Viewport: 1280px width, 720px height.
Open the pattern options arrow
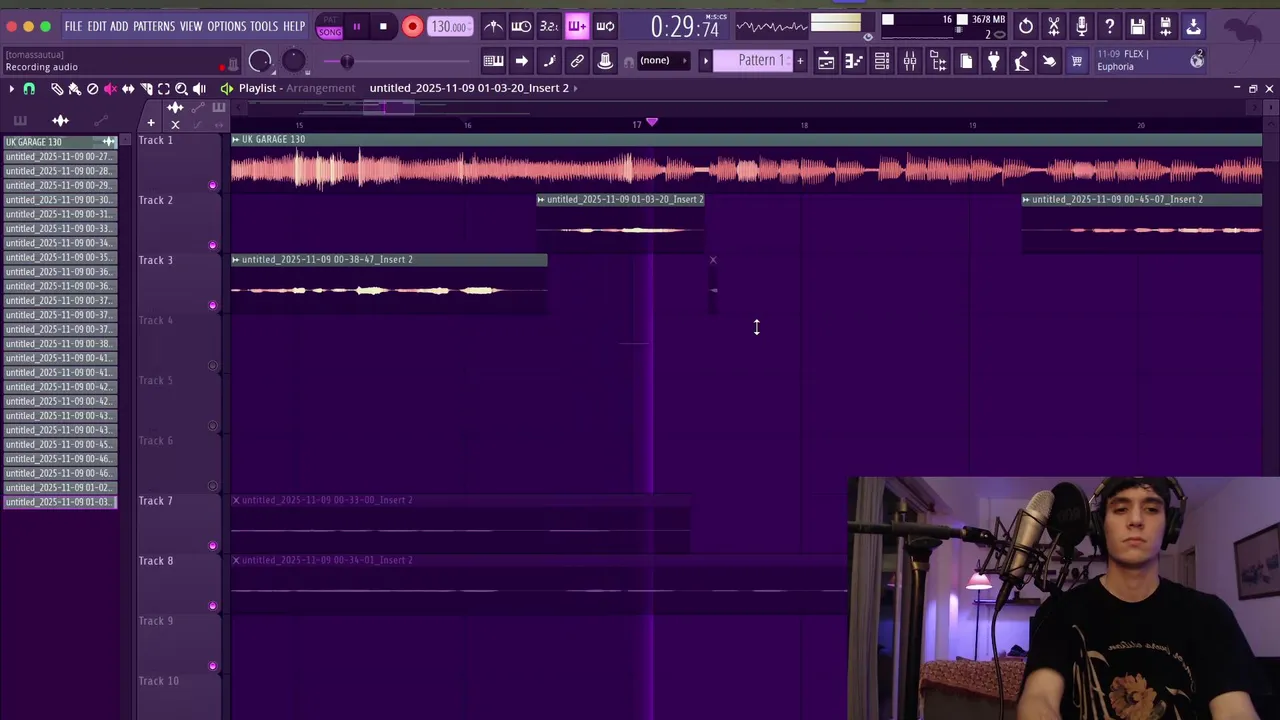tap(705, 61)
